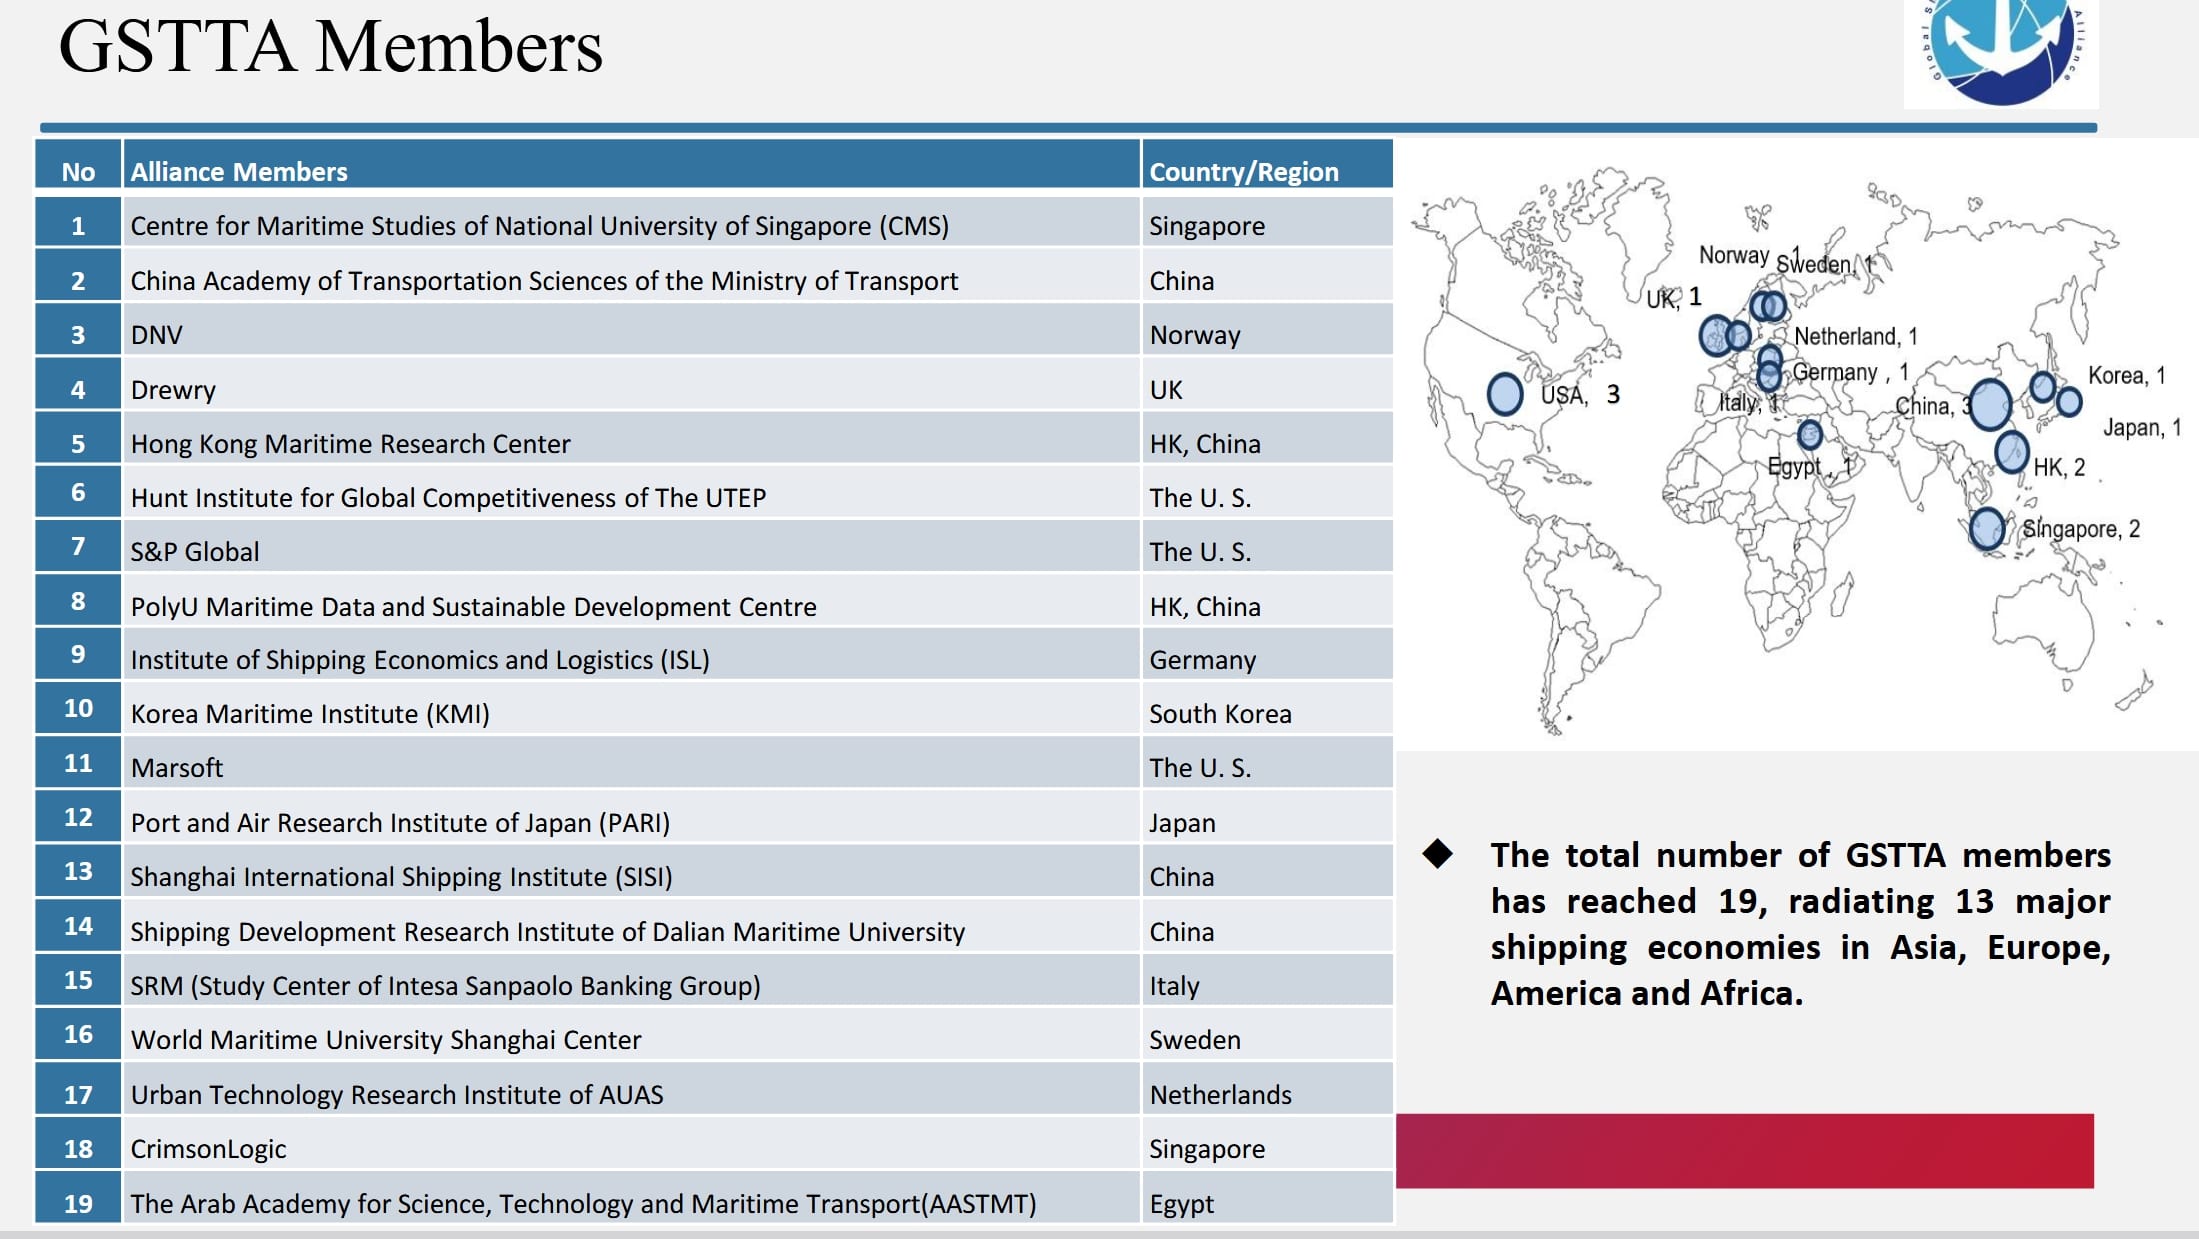The image size is (2199, 1239).
Task: Click 'Korea Maritime Institute (KMI)'
Action: [310, 714]
